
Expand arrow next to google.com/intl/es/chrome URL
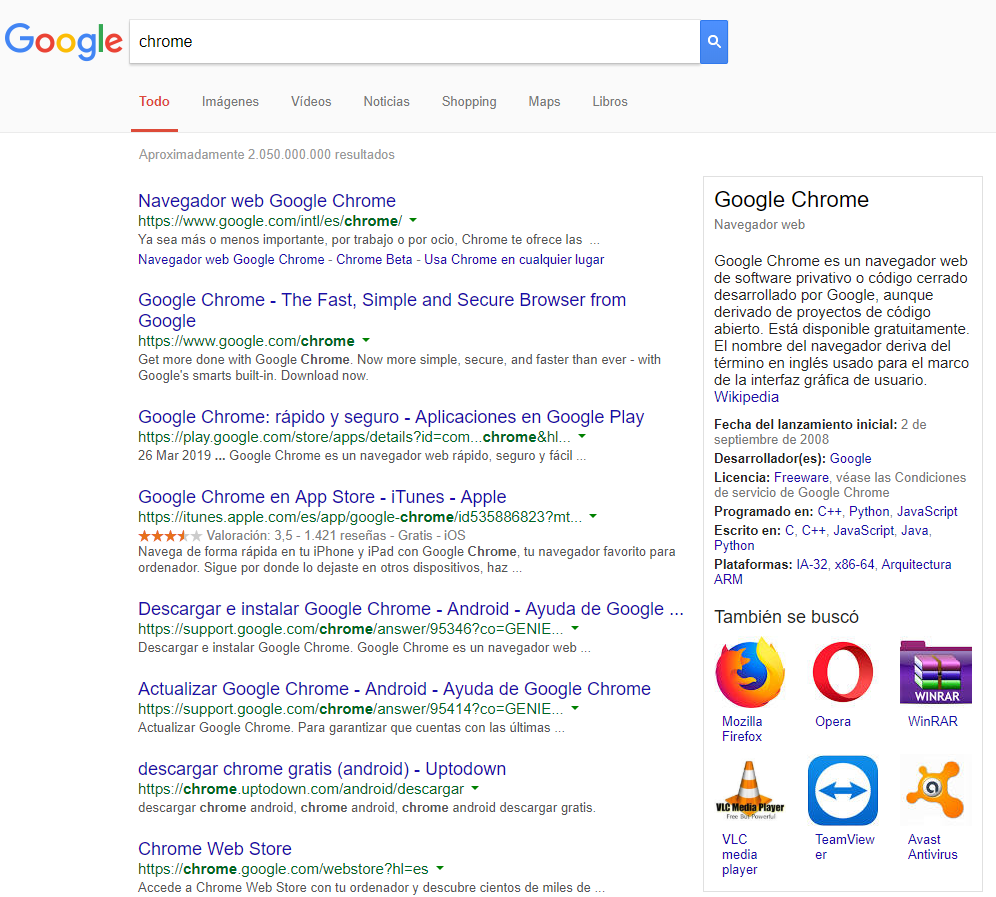pos(413,220)
